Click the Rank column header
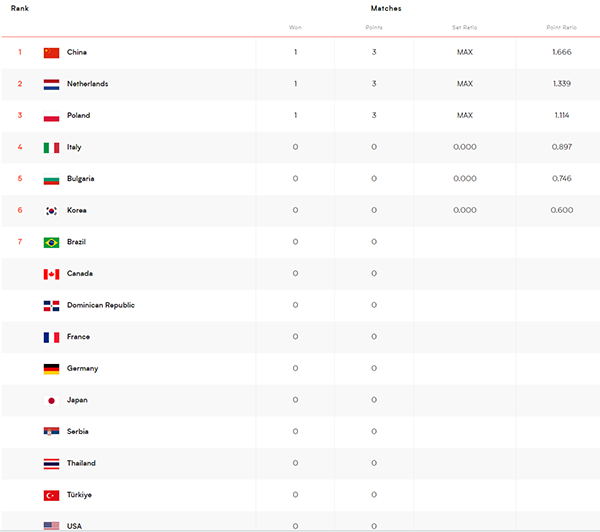The width and height of the screenshot is (600, 532). click(x=20, y=8)
